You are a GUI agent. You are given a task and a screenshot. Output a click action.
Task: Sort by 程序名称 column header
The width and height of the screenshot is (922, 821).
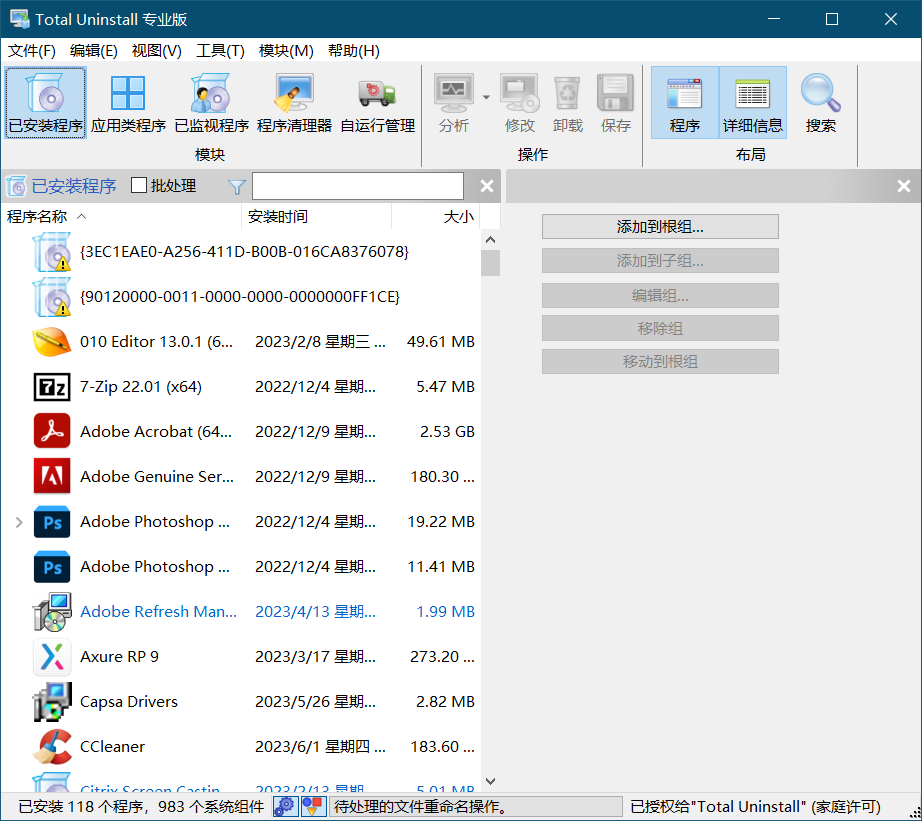click(121, 216)
